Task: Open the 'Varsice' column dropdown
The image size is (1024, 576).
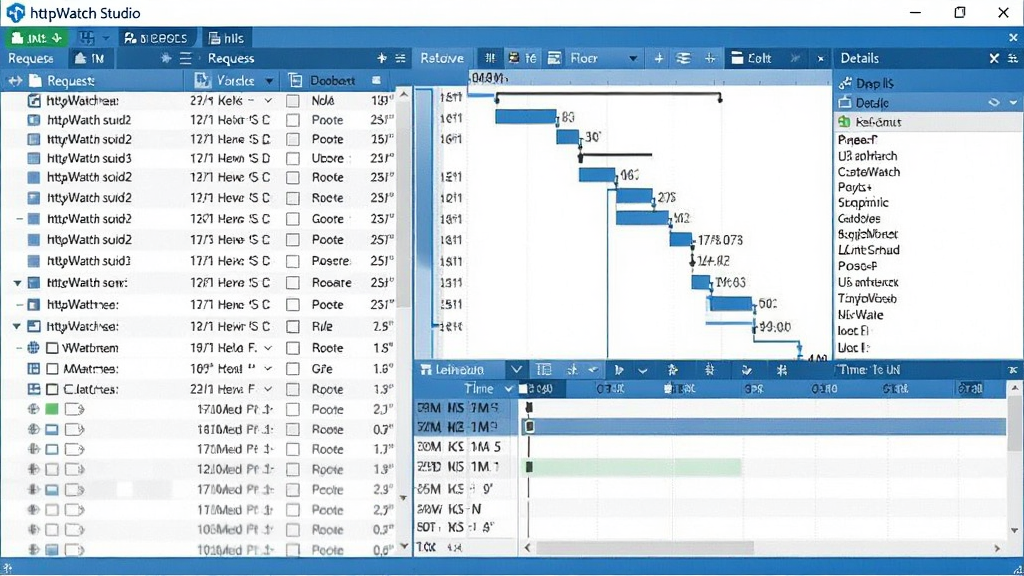Action: coord(269,81)
